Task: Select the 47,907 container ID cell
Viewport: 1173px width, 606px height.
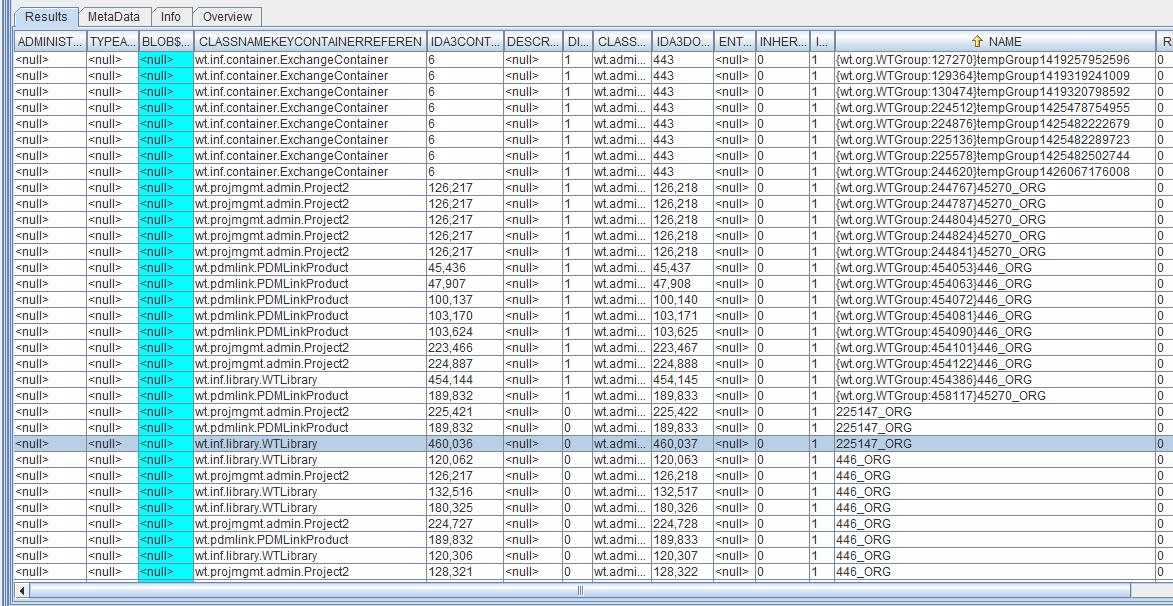Action: (x=465, y=284)
